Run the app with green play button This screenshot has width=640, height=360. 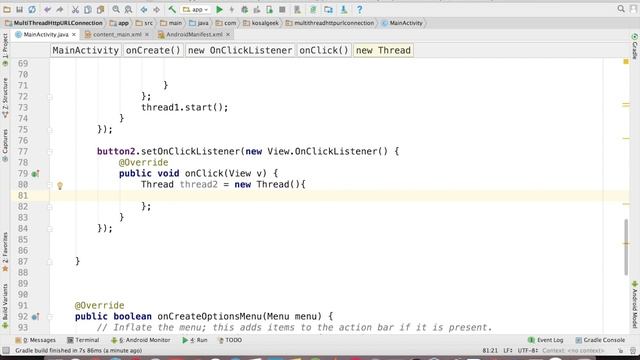(x=219, y=9)
